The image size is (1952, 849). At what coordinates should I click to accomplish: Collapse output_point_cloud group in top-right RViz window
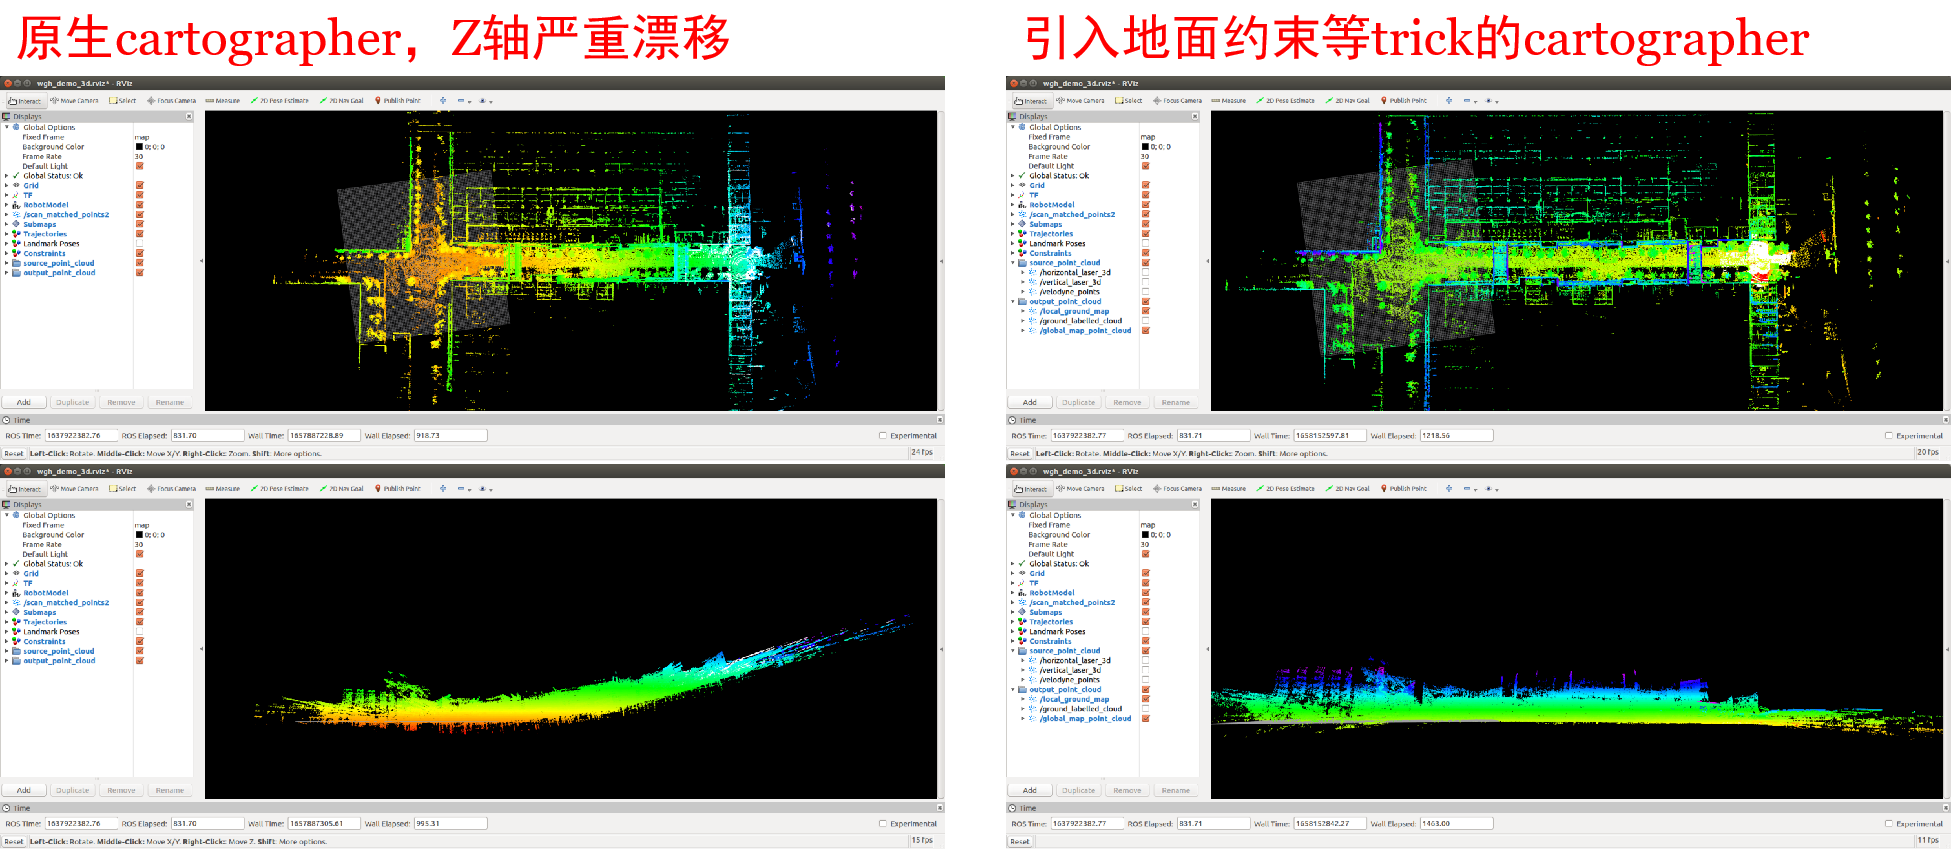coord(1012,301)
